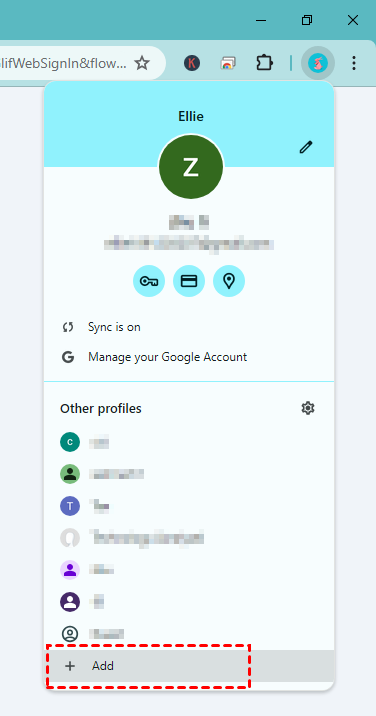Open the addresses location pin icon

point(229,281)
